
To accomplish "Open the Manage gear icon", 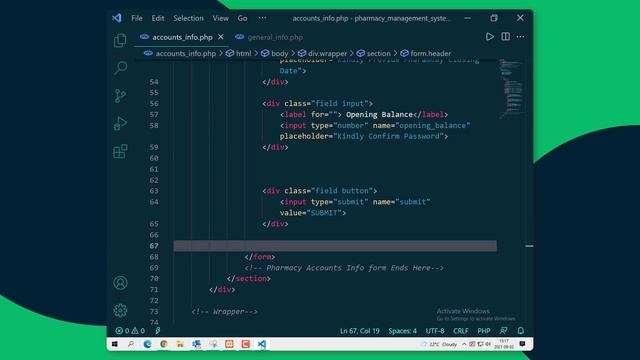I will (120, 311).
